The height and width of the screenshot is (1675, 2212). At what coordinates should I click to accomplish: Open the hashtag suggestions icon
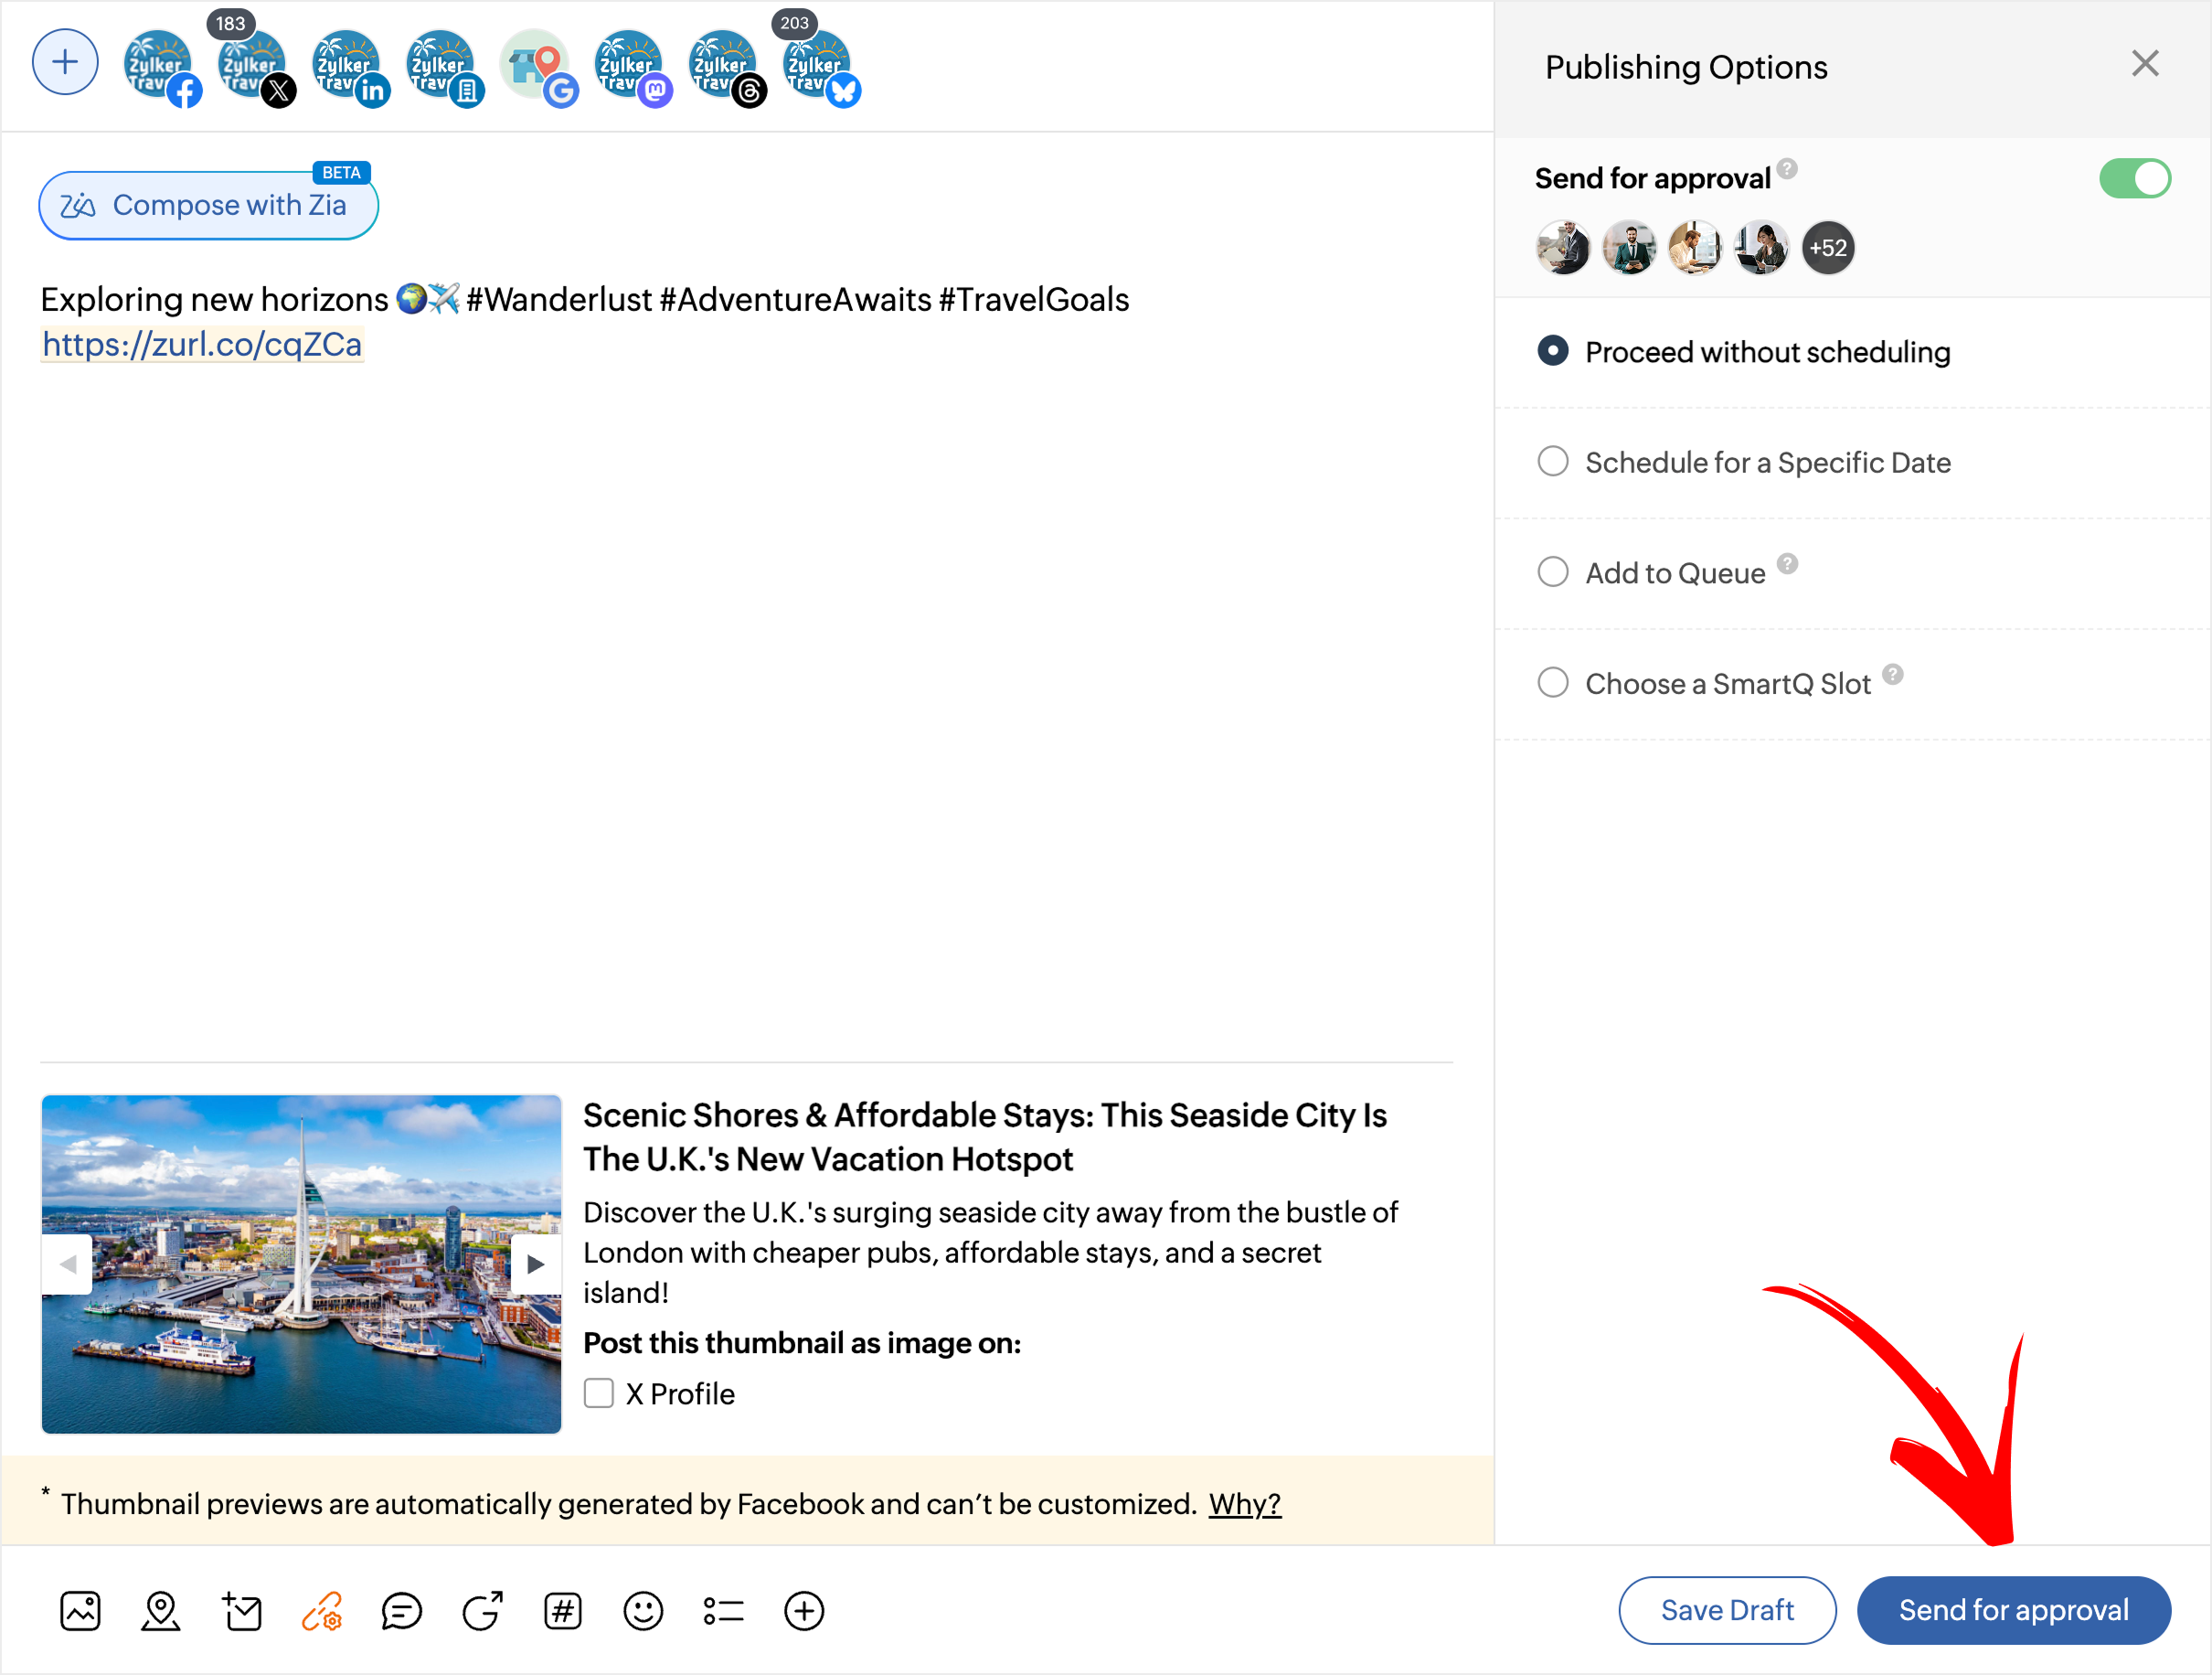click(x=563, y=1611)
